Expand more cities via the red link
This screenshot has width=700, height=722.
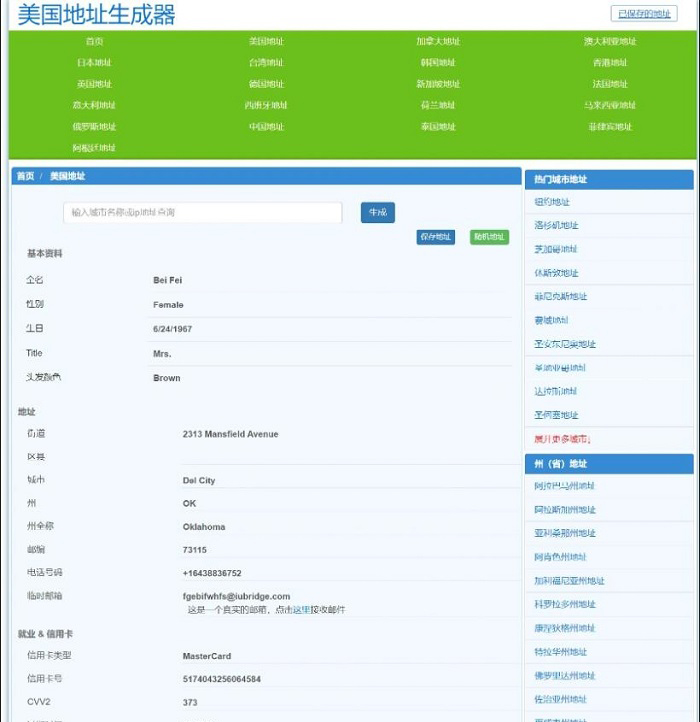click(x=562, y=439)
